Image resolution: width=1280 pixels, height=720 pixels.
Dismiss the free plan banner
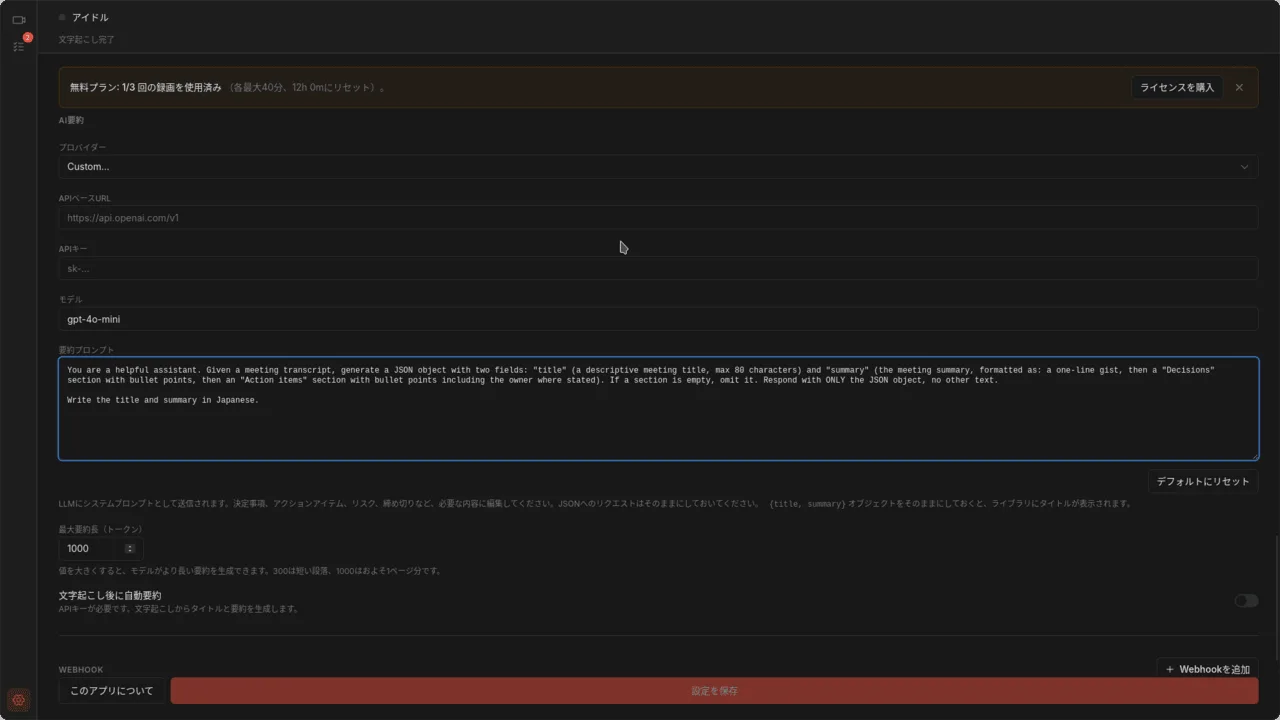1239,87
